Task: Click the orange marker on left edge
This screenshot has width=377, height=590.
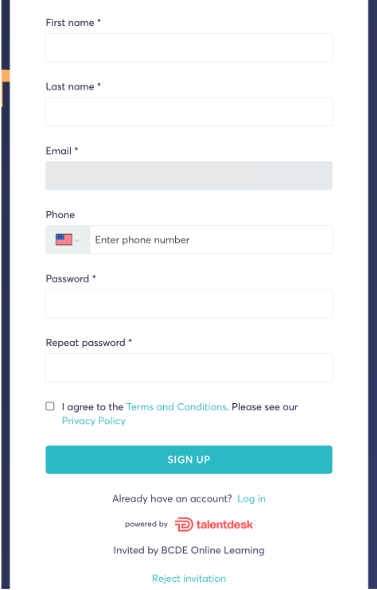Action: click(5, 76)
